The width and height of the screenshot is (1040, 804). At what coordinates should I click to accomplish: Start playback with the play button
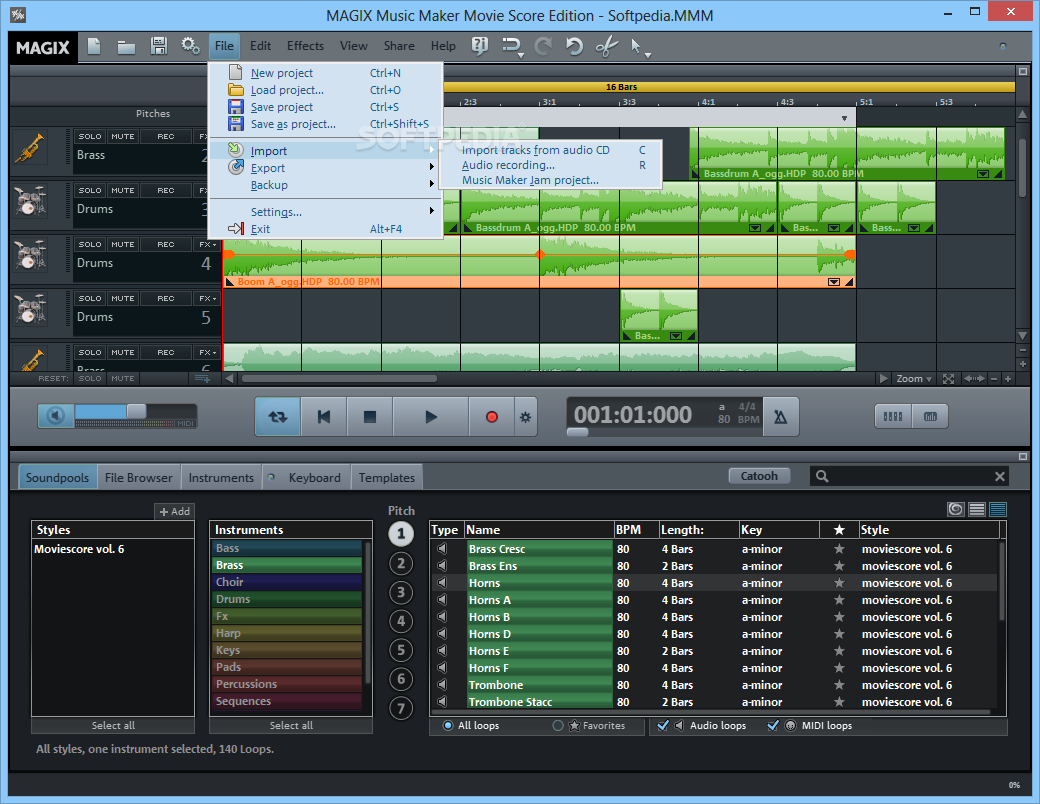point(431,417)
